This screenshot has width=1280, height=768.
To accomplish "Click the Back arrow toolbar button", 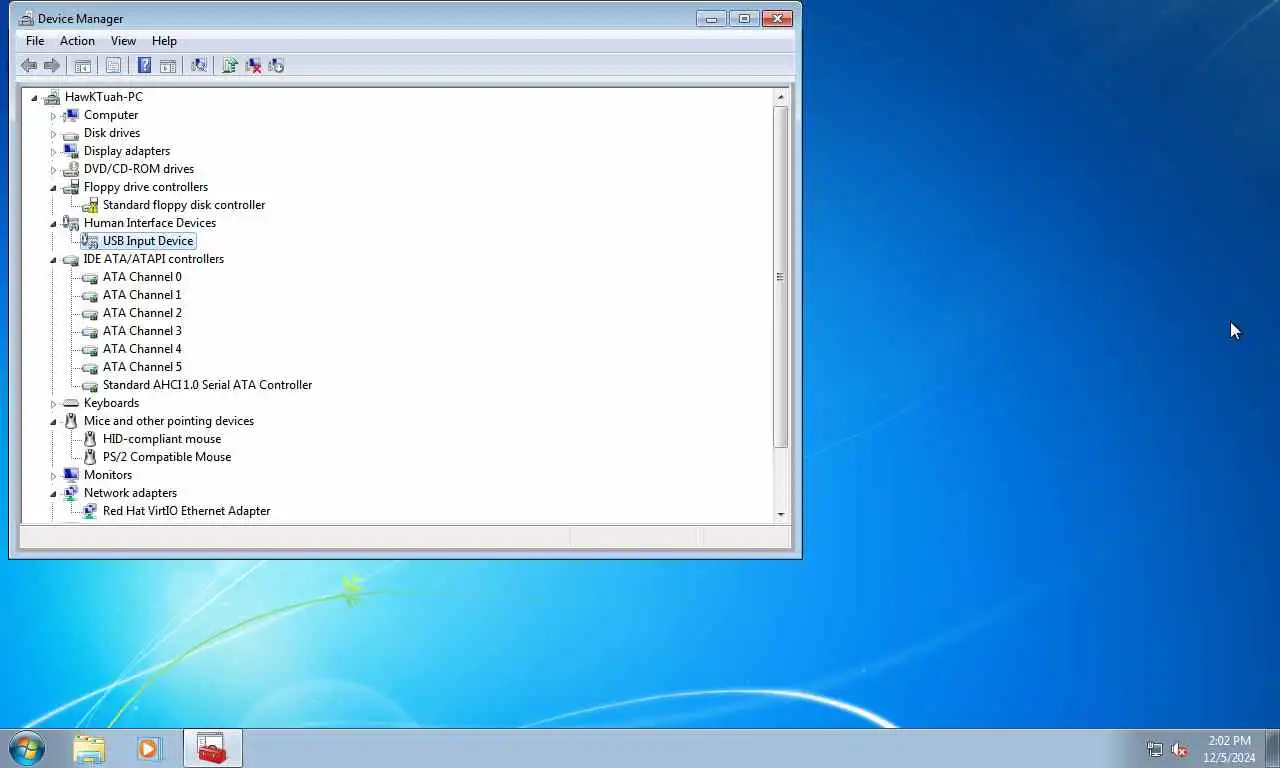I will [x=29, y=66].
